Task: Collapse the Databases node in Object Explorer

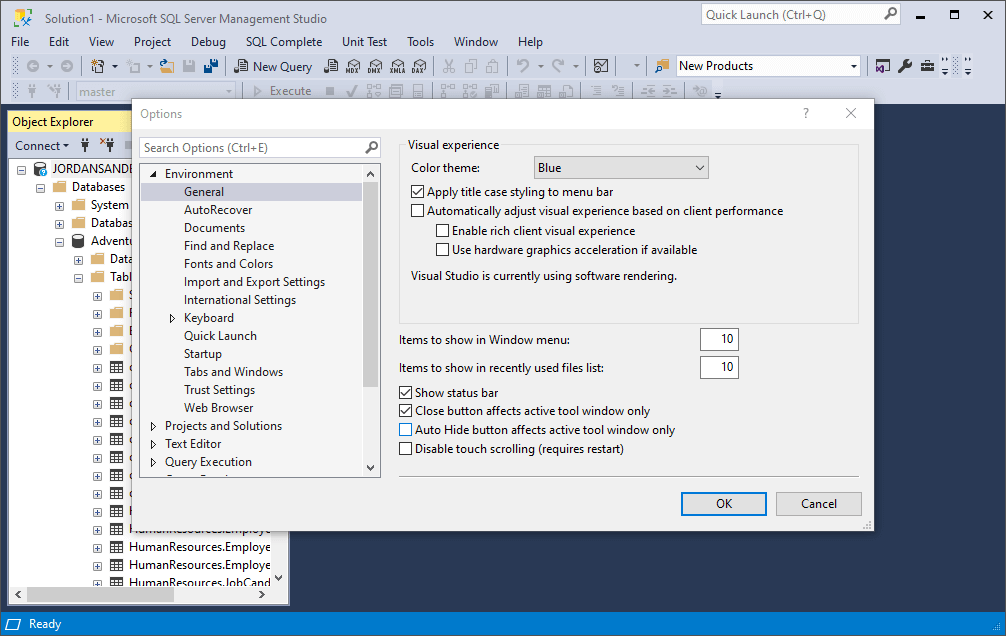Action: [x=40, y=188]
